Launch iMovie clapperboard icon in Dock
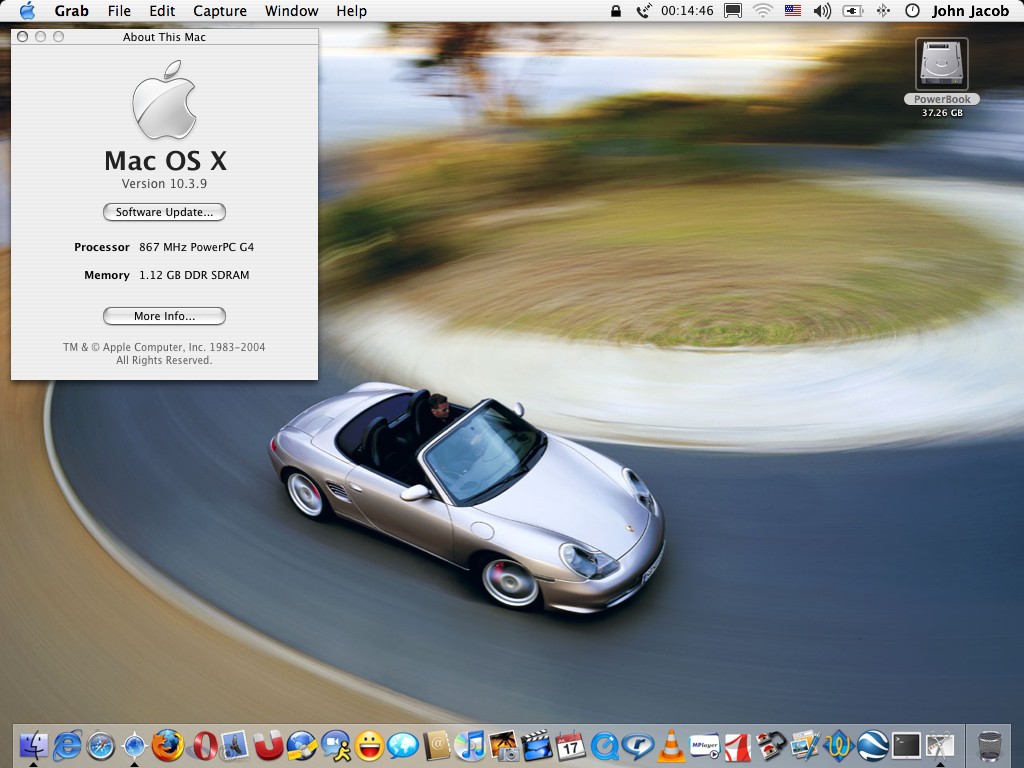 (x=537, y=745)
